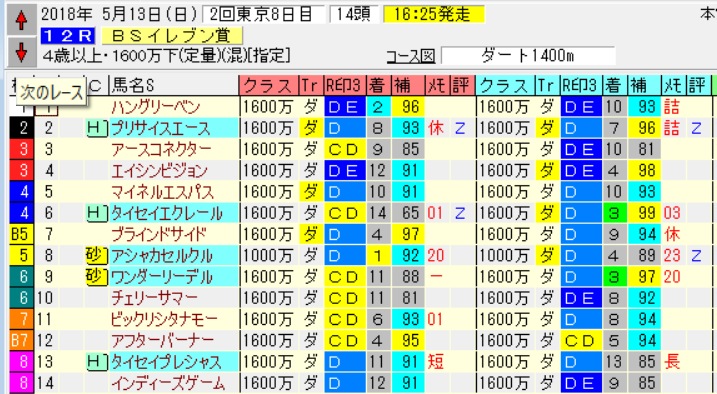The image size is (717, 394).
Task: Click second C D mark in アフターバーナー row
Action: coord(582,341)
